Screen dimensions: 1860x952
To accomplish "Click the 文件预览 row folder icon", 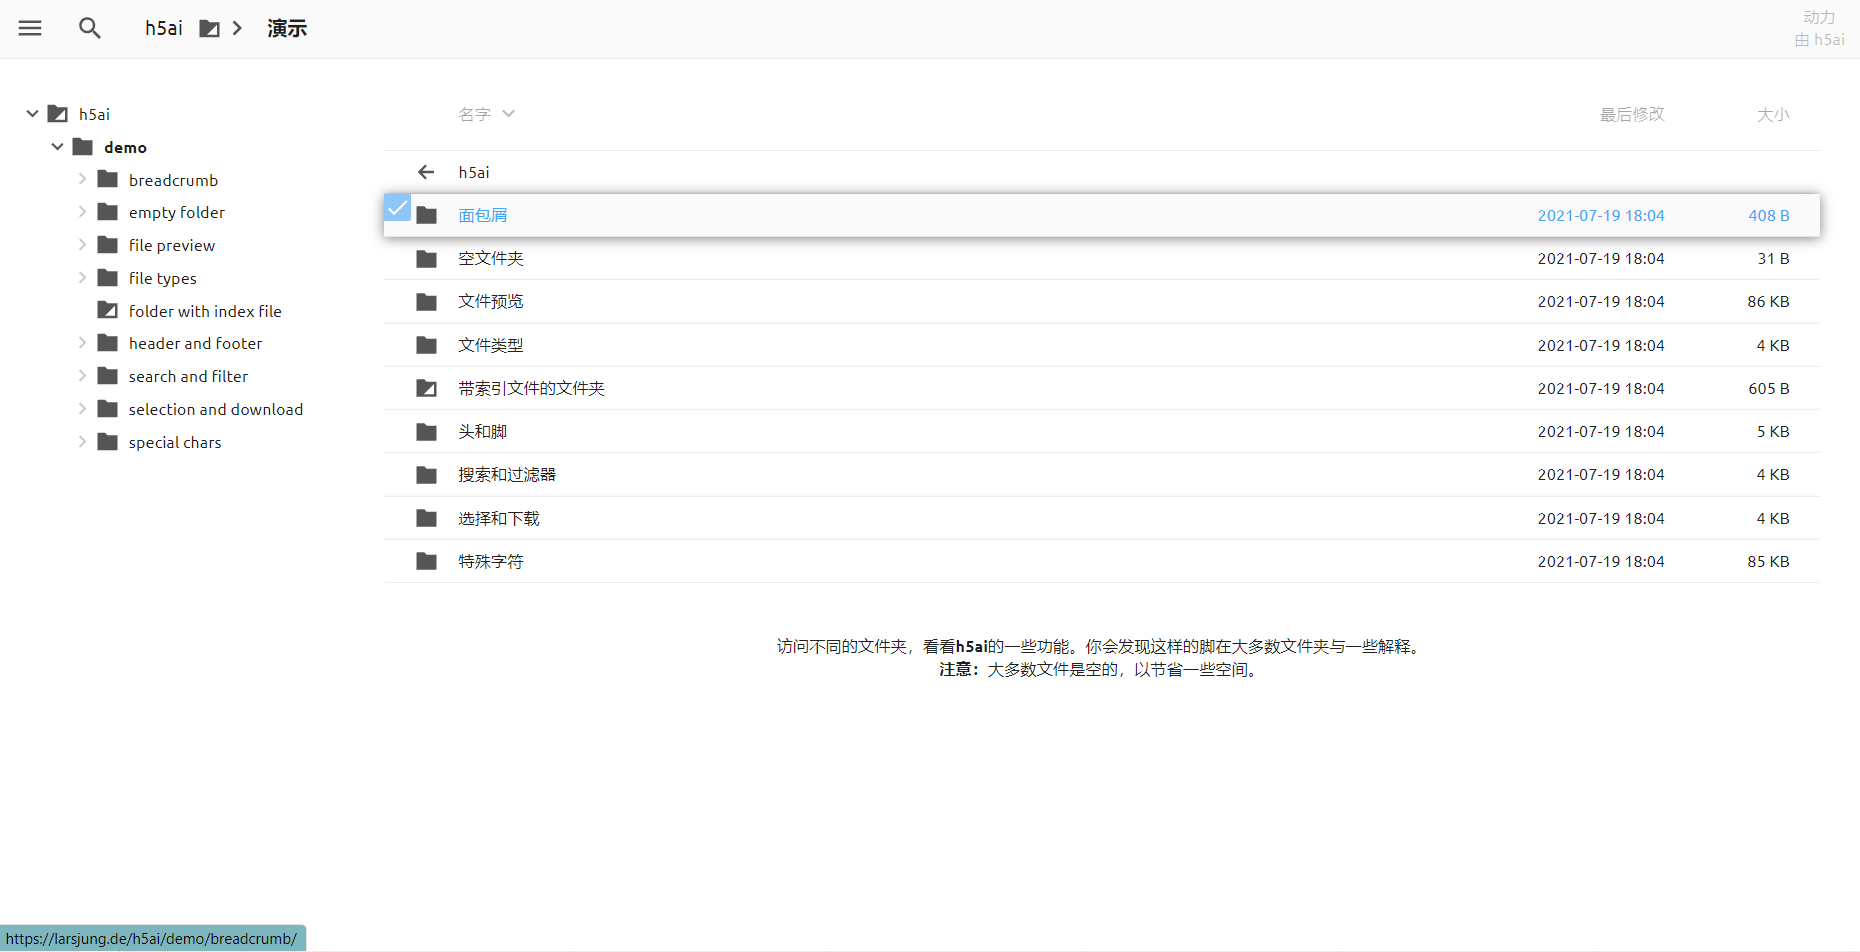I will coord(427,301).
